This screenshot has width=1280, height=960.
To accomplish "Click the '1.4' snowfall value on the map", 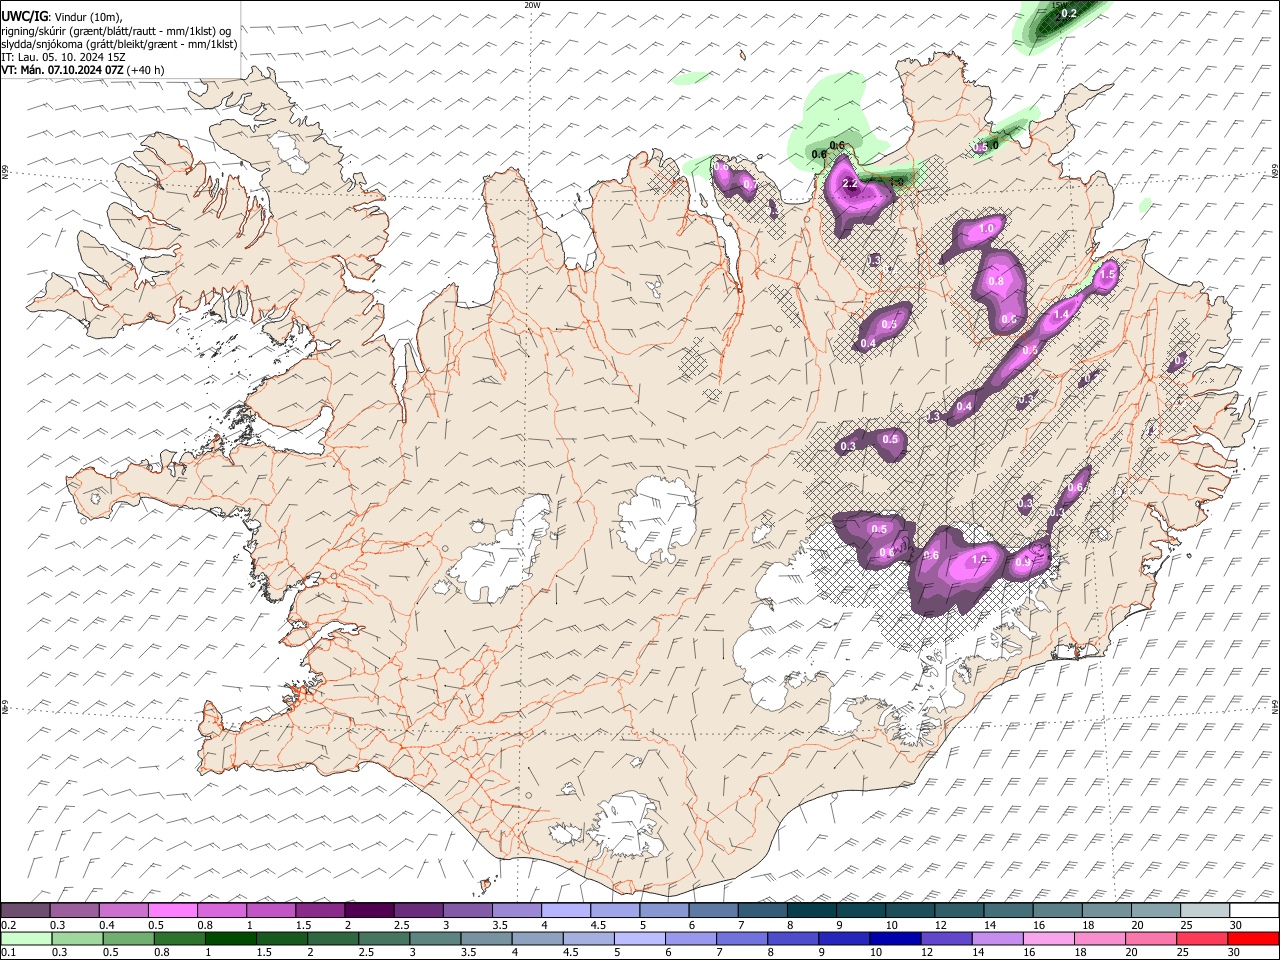I will (x=1062, y=314).
